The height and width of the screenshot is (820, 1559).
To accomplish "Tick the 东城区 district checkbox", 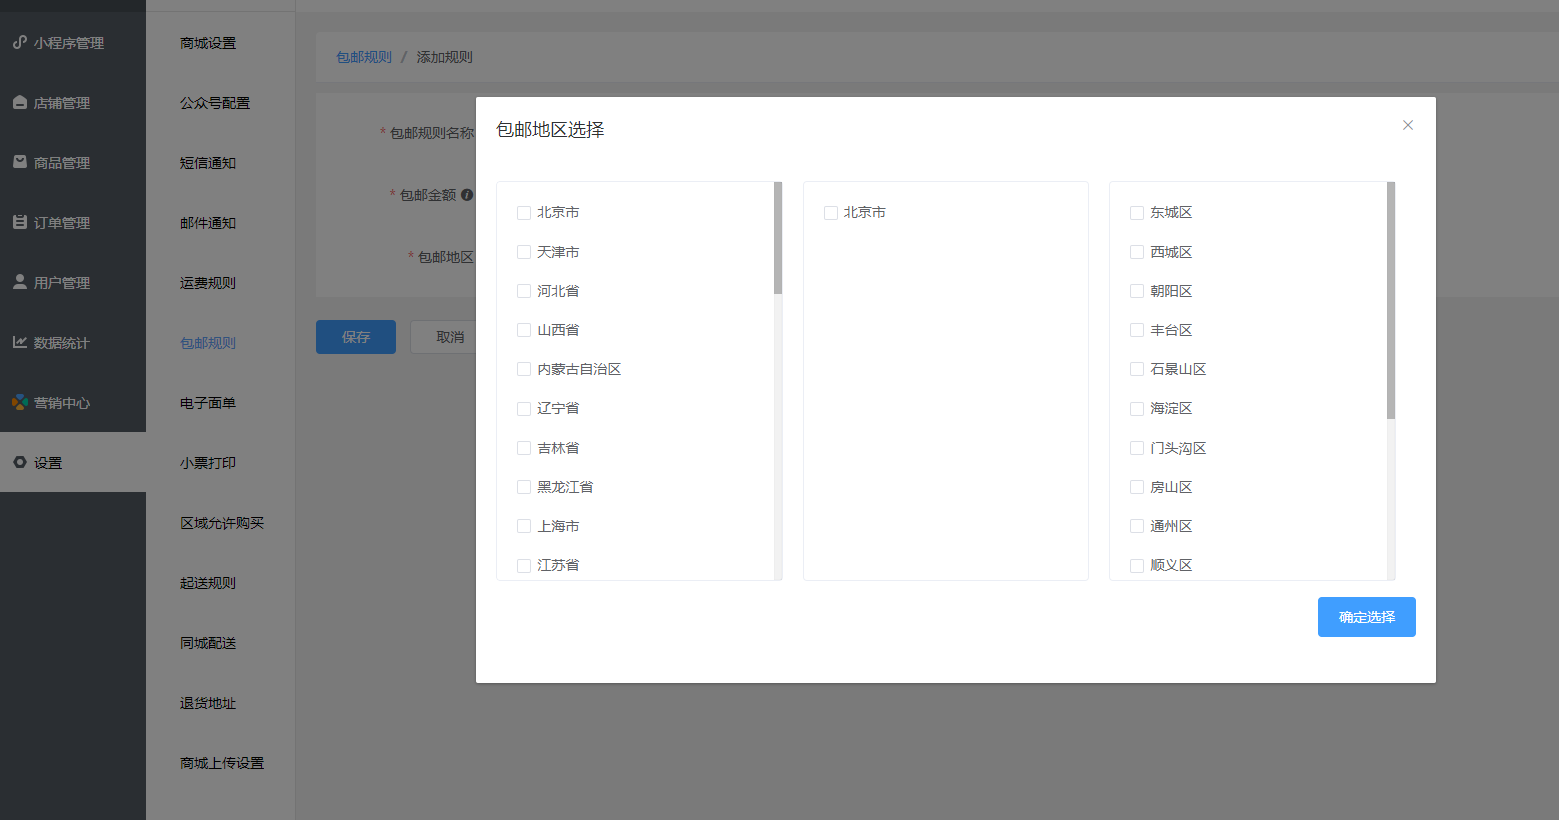I will click(x=1137, y=213).
